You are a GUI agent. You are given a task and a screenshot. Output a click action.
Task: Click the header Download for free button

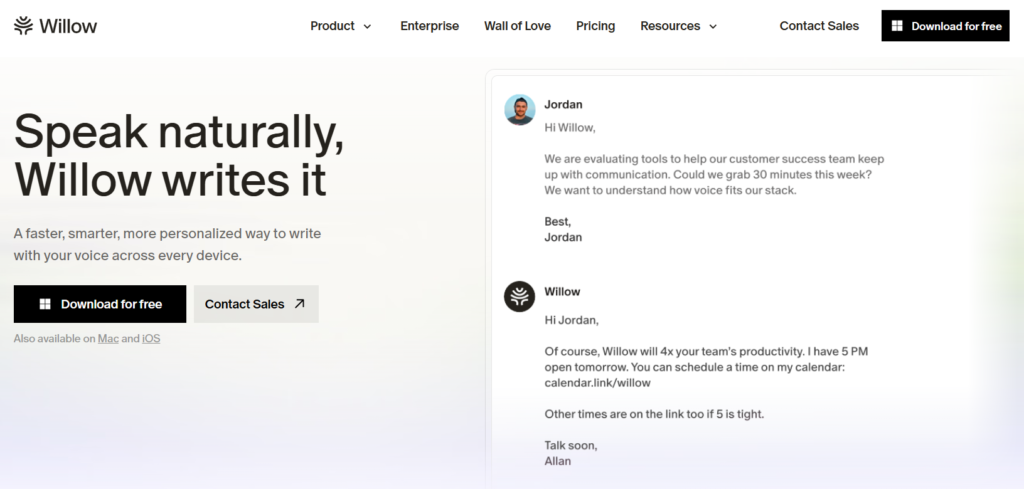(x=945, y=26)
